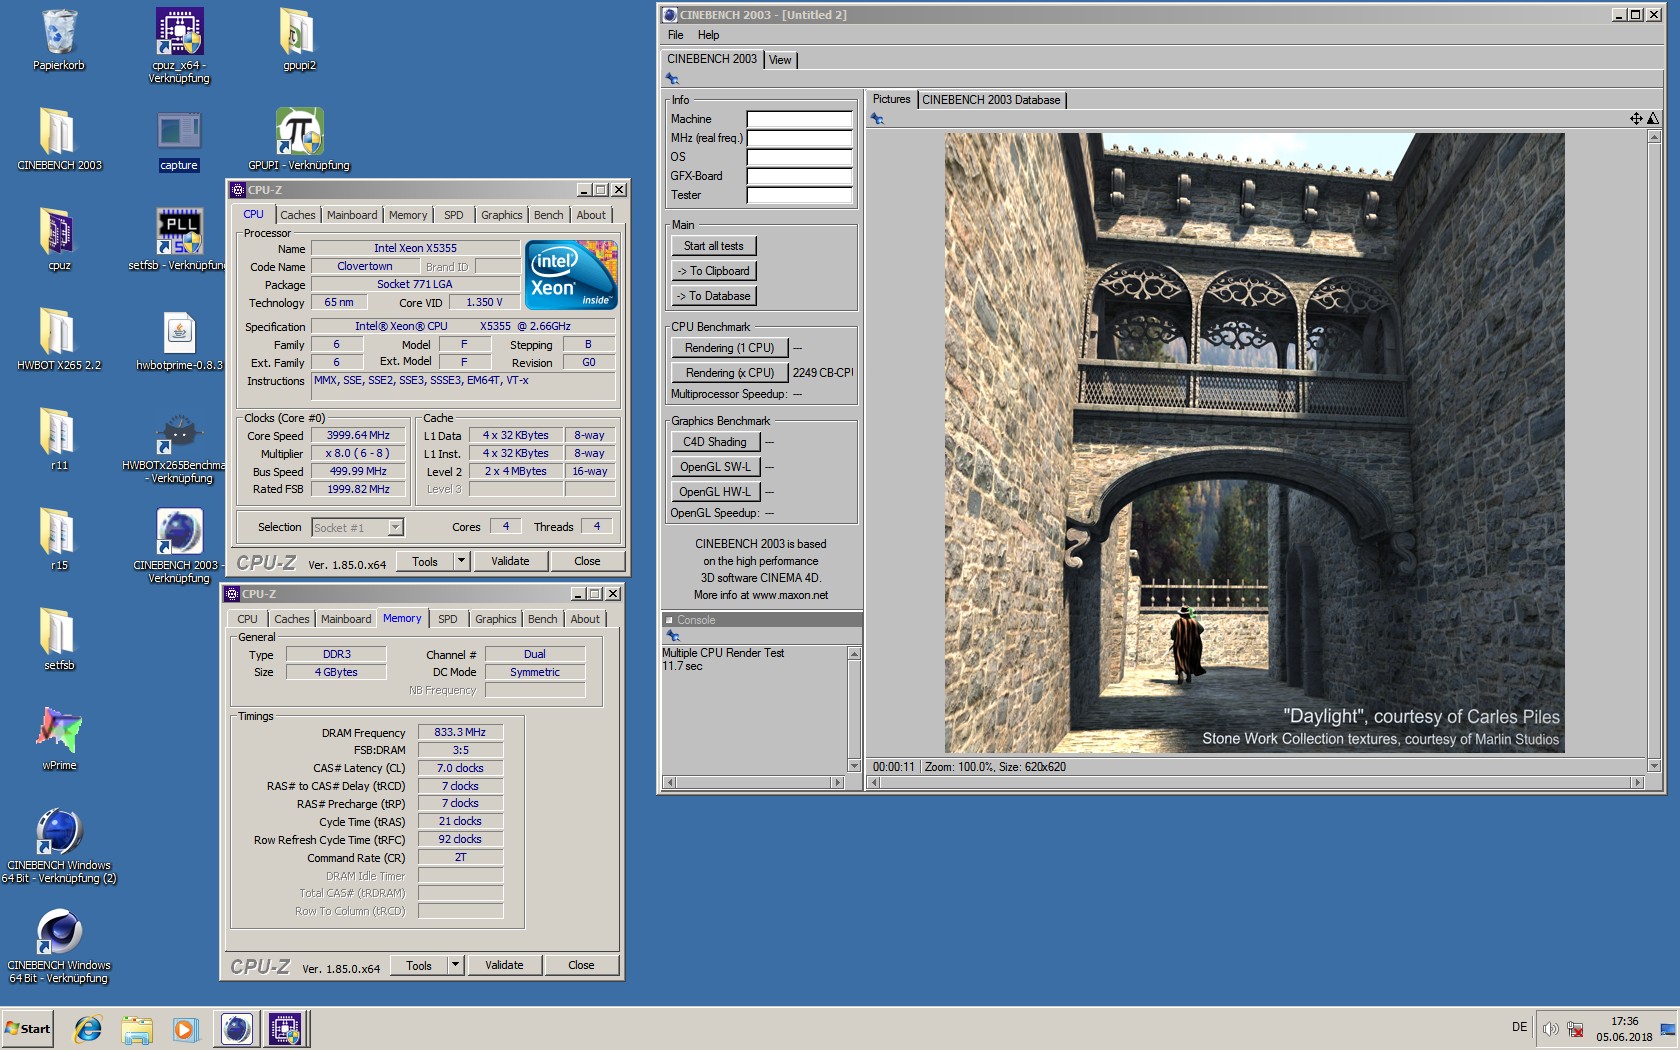Click Close in the lower CPU-Z window
This screenshot has height=1050, width=1680.
click(x=581, y=965)
